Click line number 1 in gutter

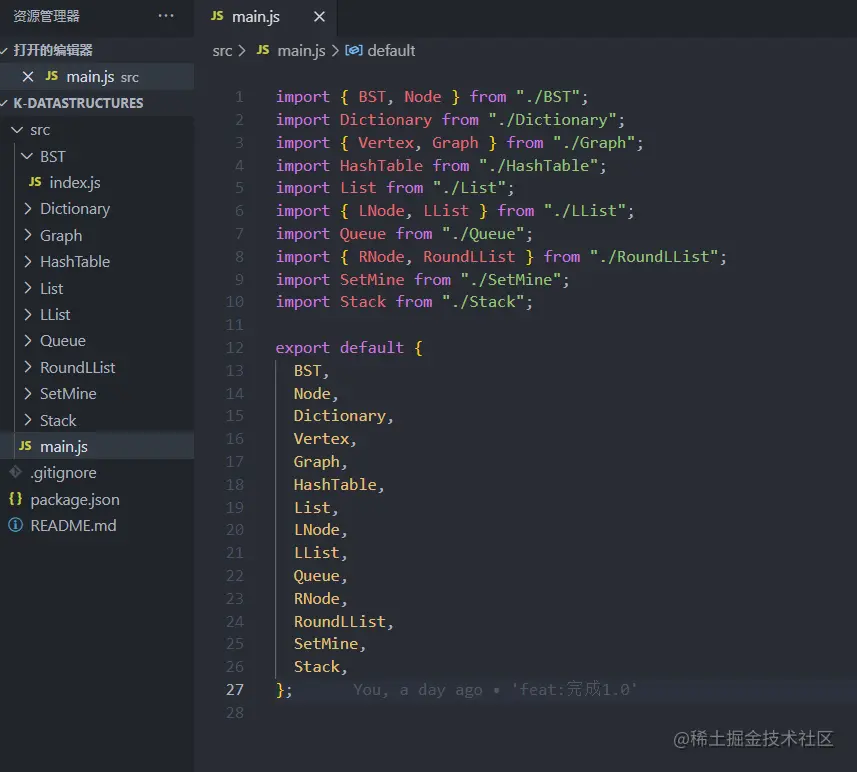(x=239, y=97)
